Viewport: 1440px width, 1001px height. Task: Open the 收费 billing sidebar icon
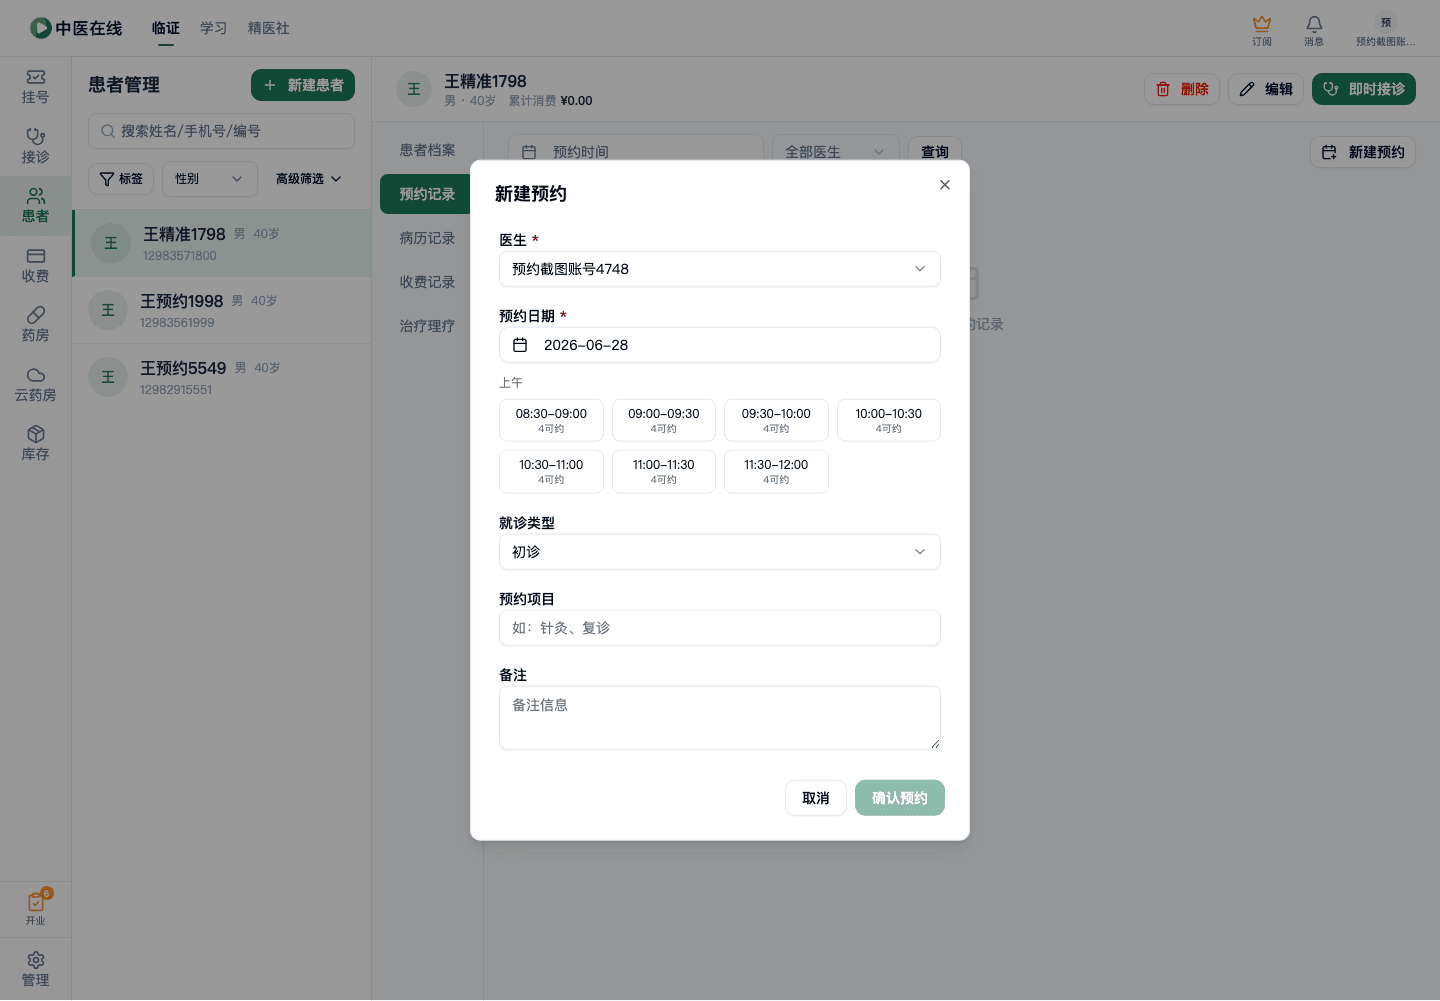point(35,266)
